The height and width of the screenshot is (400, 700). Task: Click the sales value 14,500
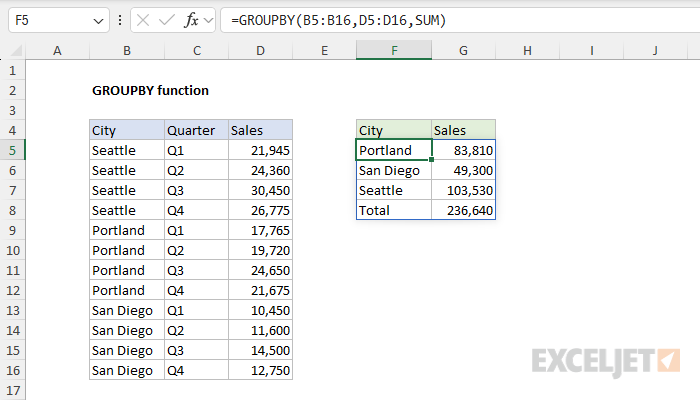[x=260, y=350]
